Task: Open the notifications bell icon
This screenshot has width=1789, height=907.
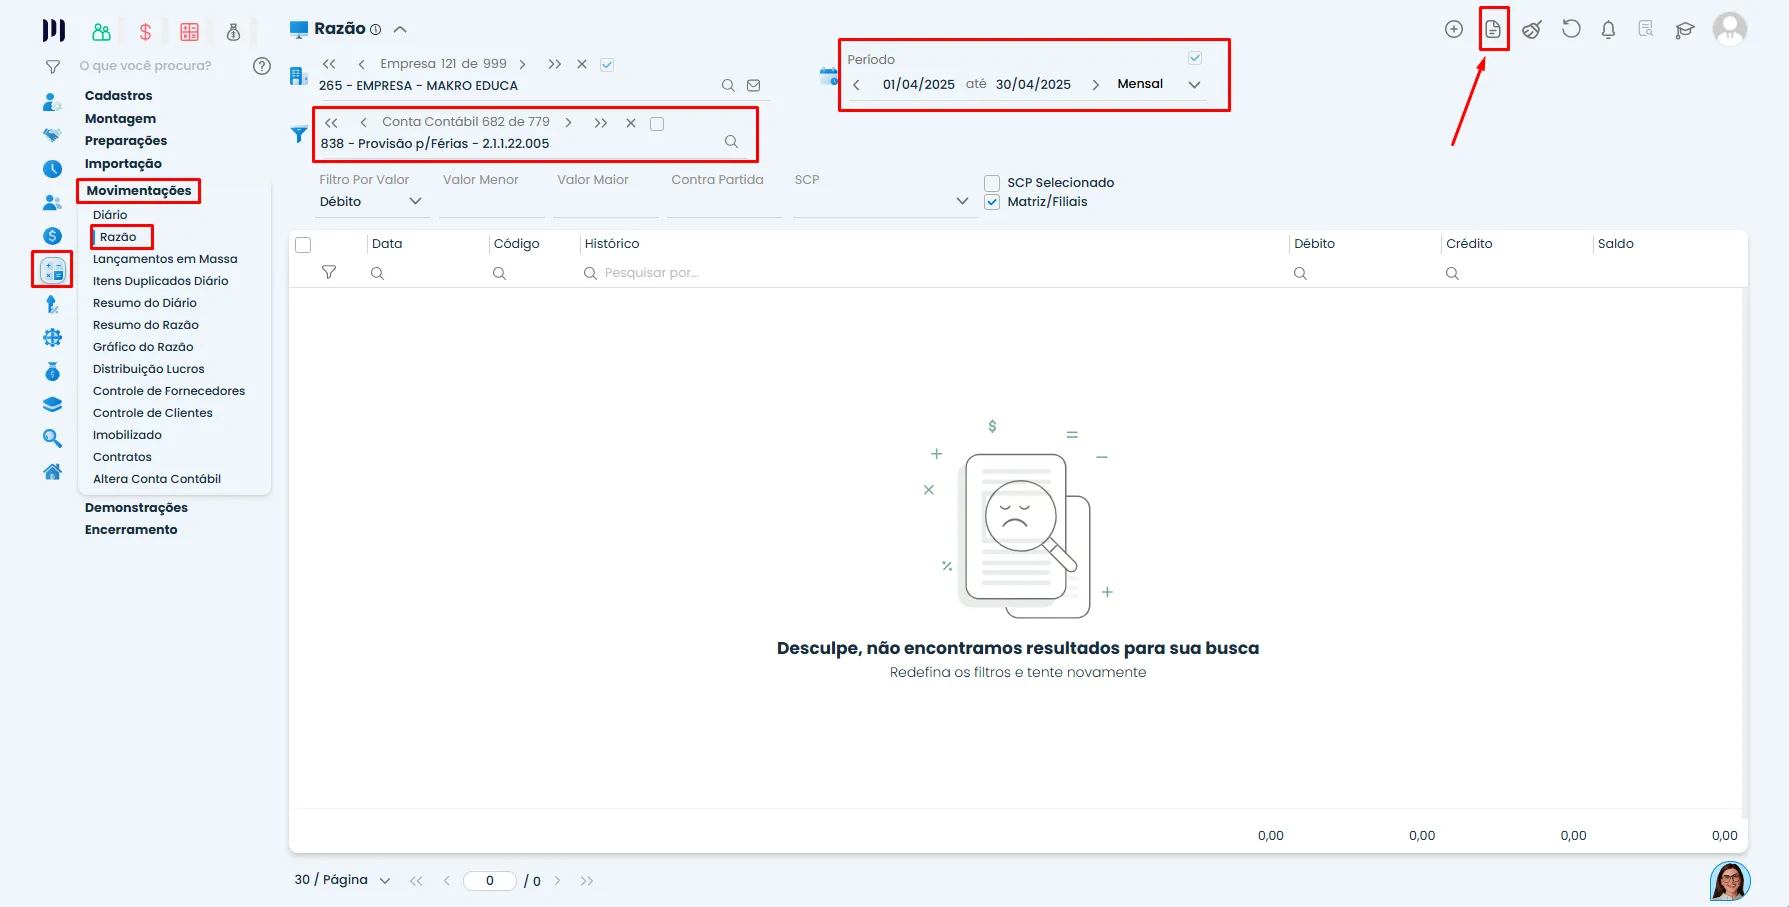Action: click(1608, 29)
